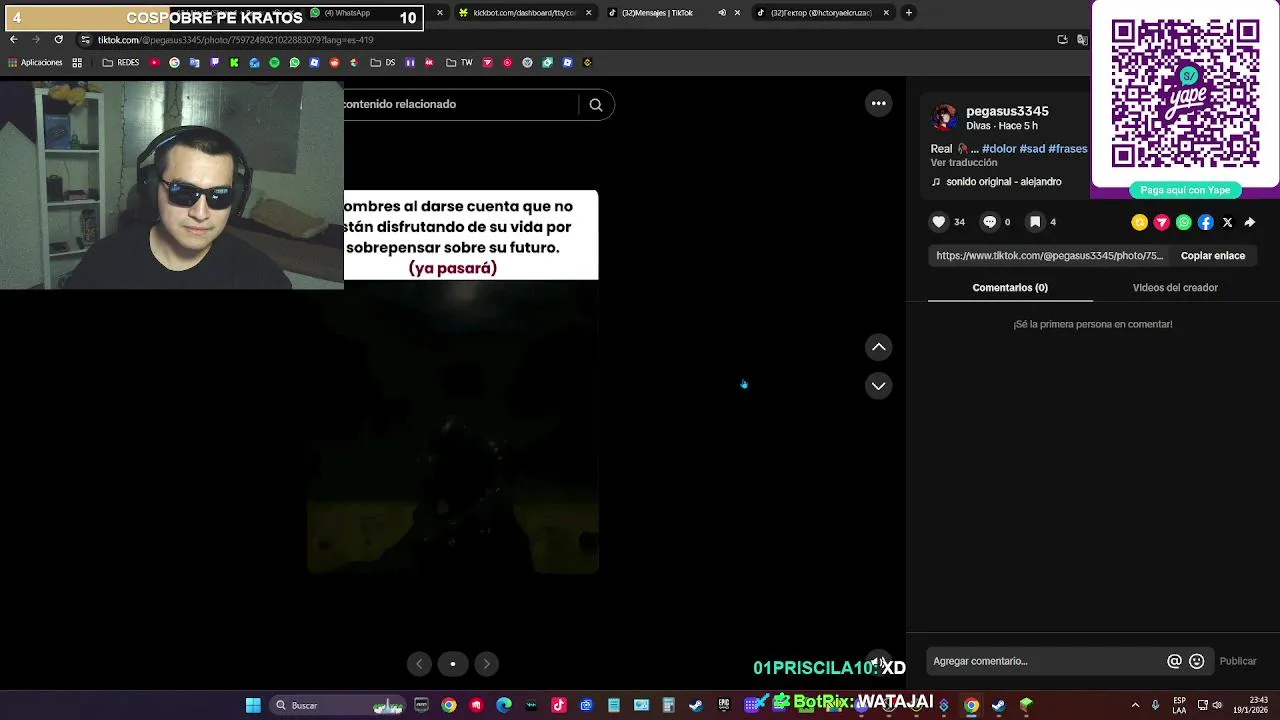This screenshot has width=1280, height=720.
Task: Select the Comentarios (0) tab
Action: 1010,288
